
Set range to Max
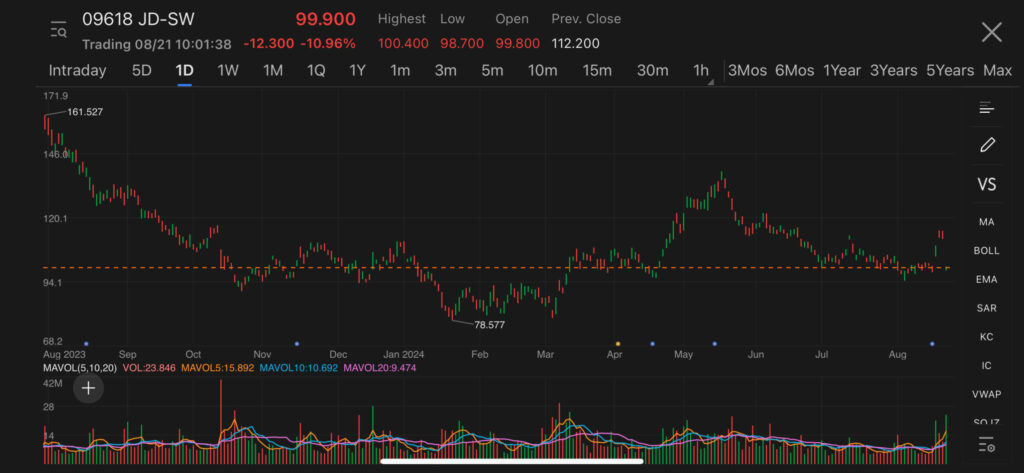(997, 71)
